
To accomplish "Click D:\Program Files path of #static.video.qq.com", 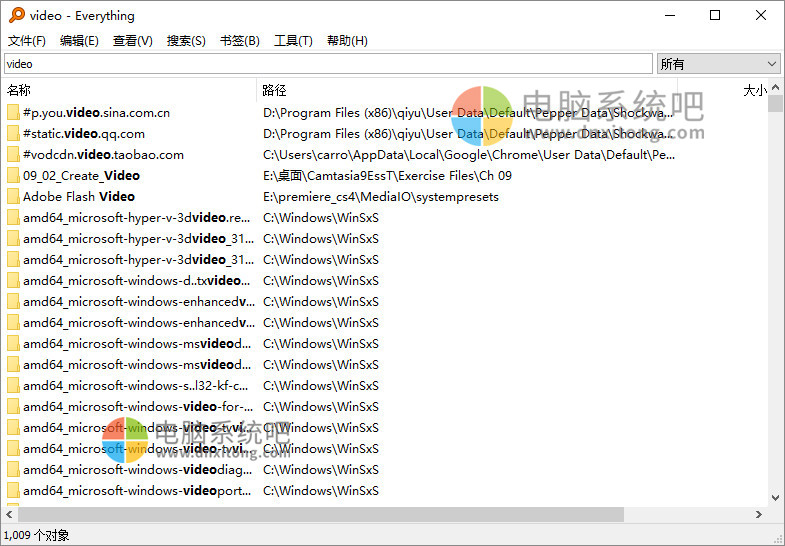I will pos(468,134).
